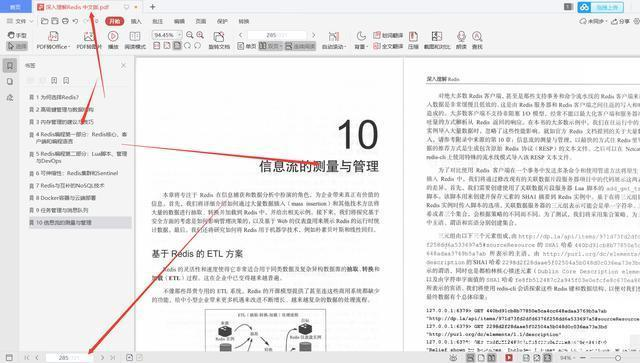Toggle eye-protection mode in status bar
The height and width of the screenshot is (363, 640).
(x=453, y=358)
